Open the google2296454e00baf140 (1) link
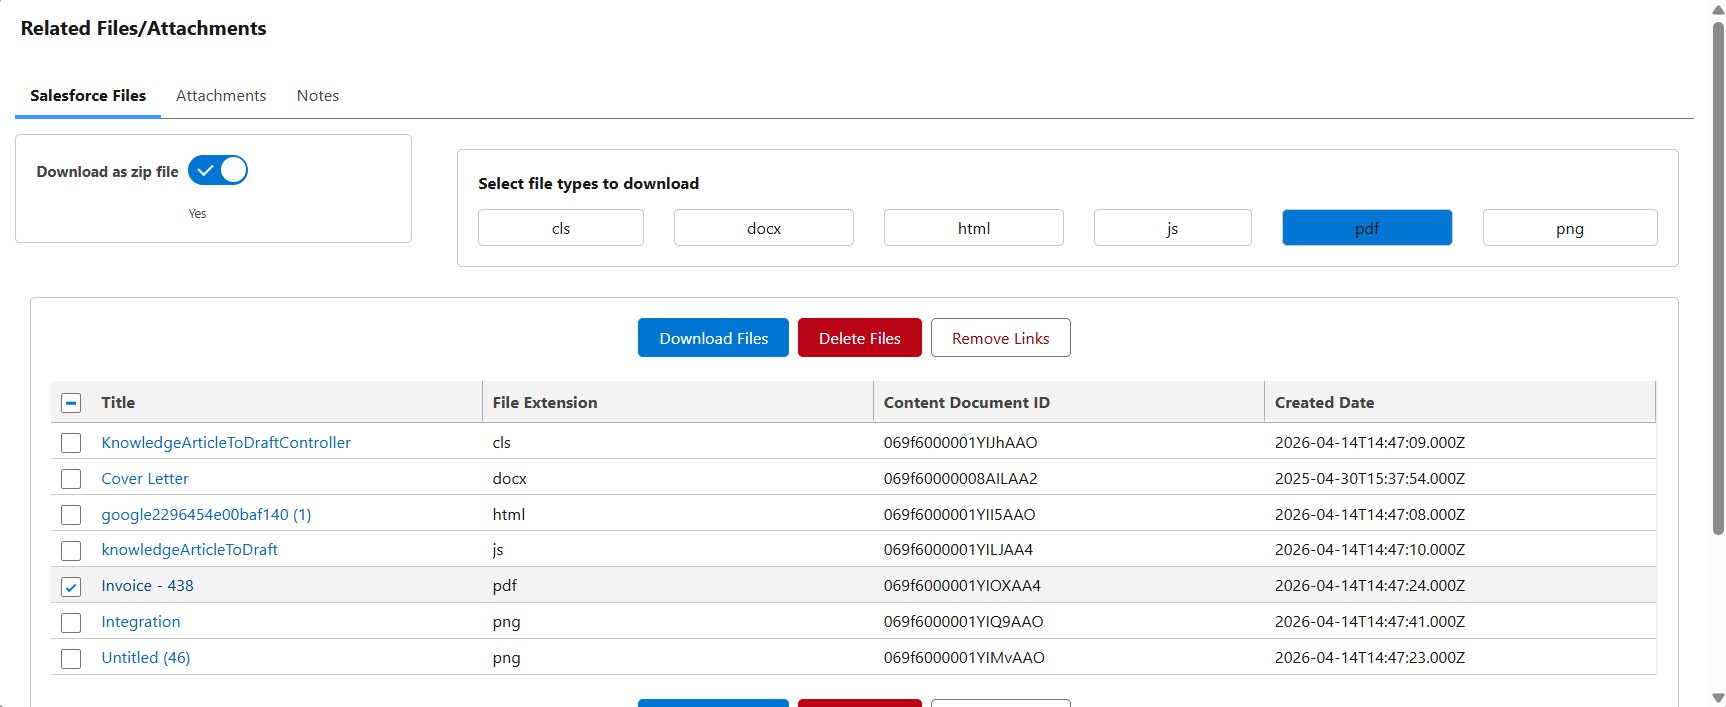 coord(206,514)
